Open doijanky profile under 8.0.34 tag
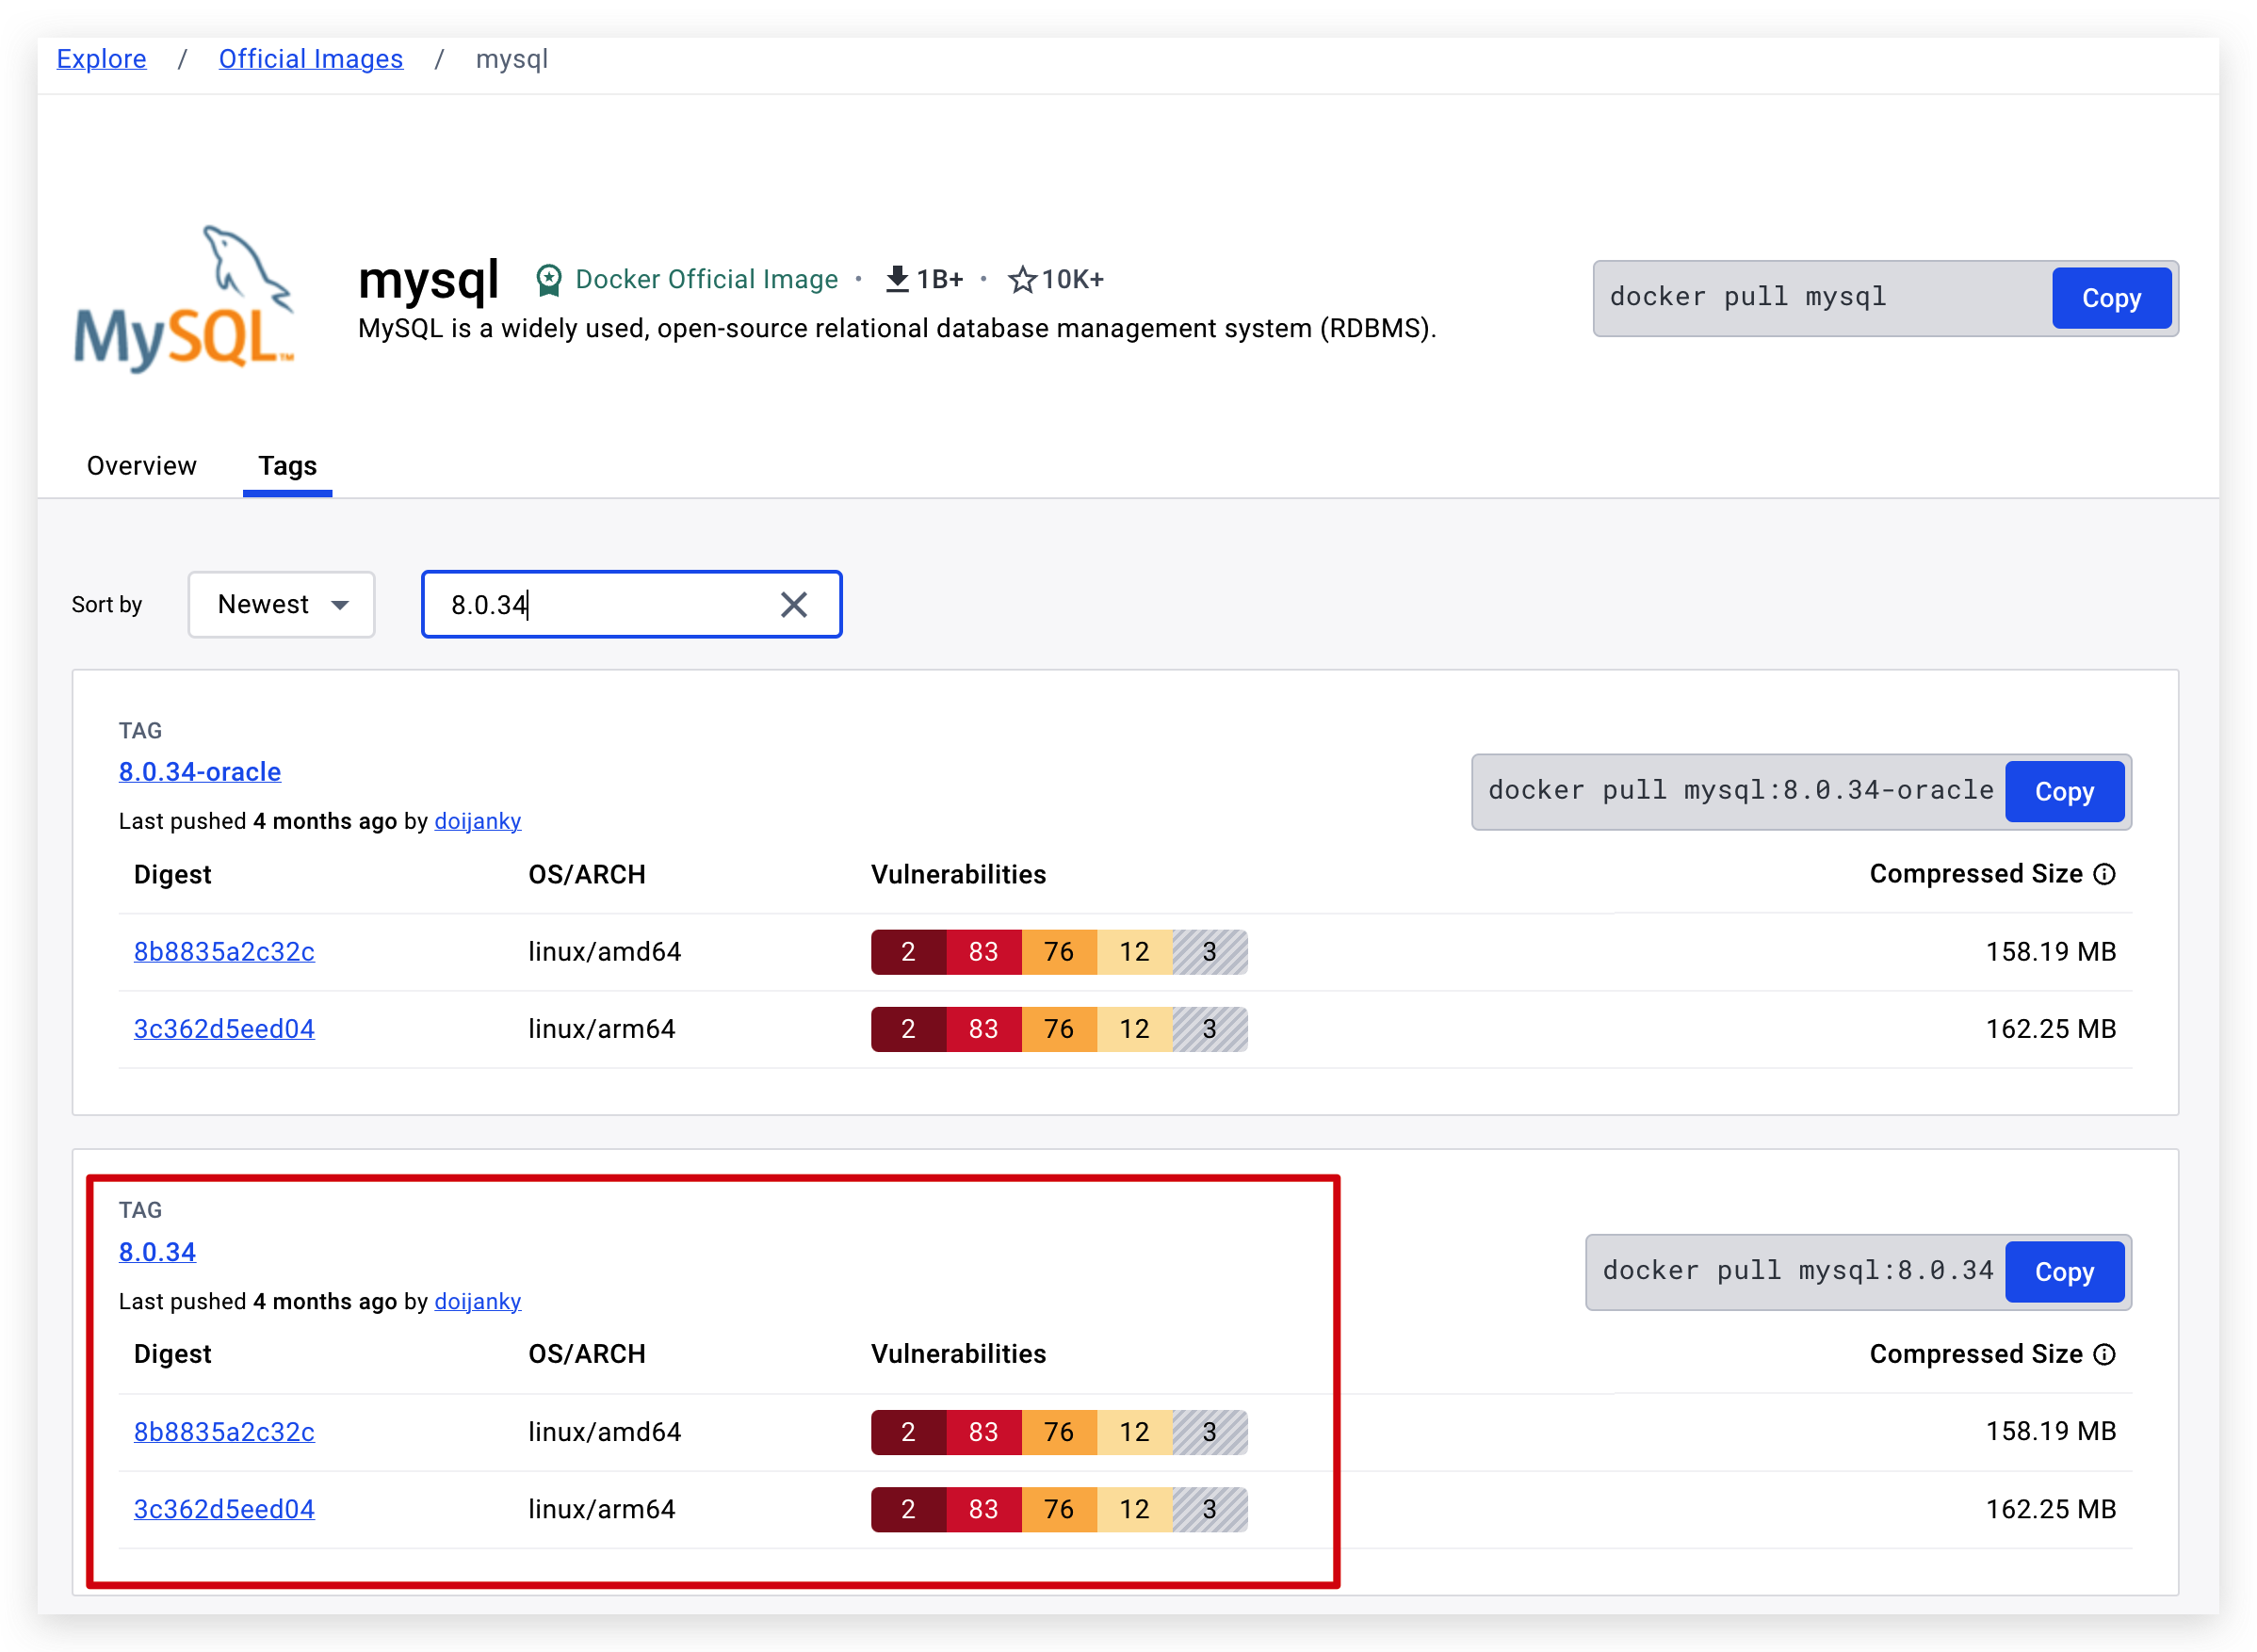This screenshot has height=1652, width=2257. (x=477, y=1301)
